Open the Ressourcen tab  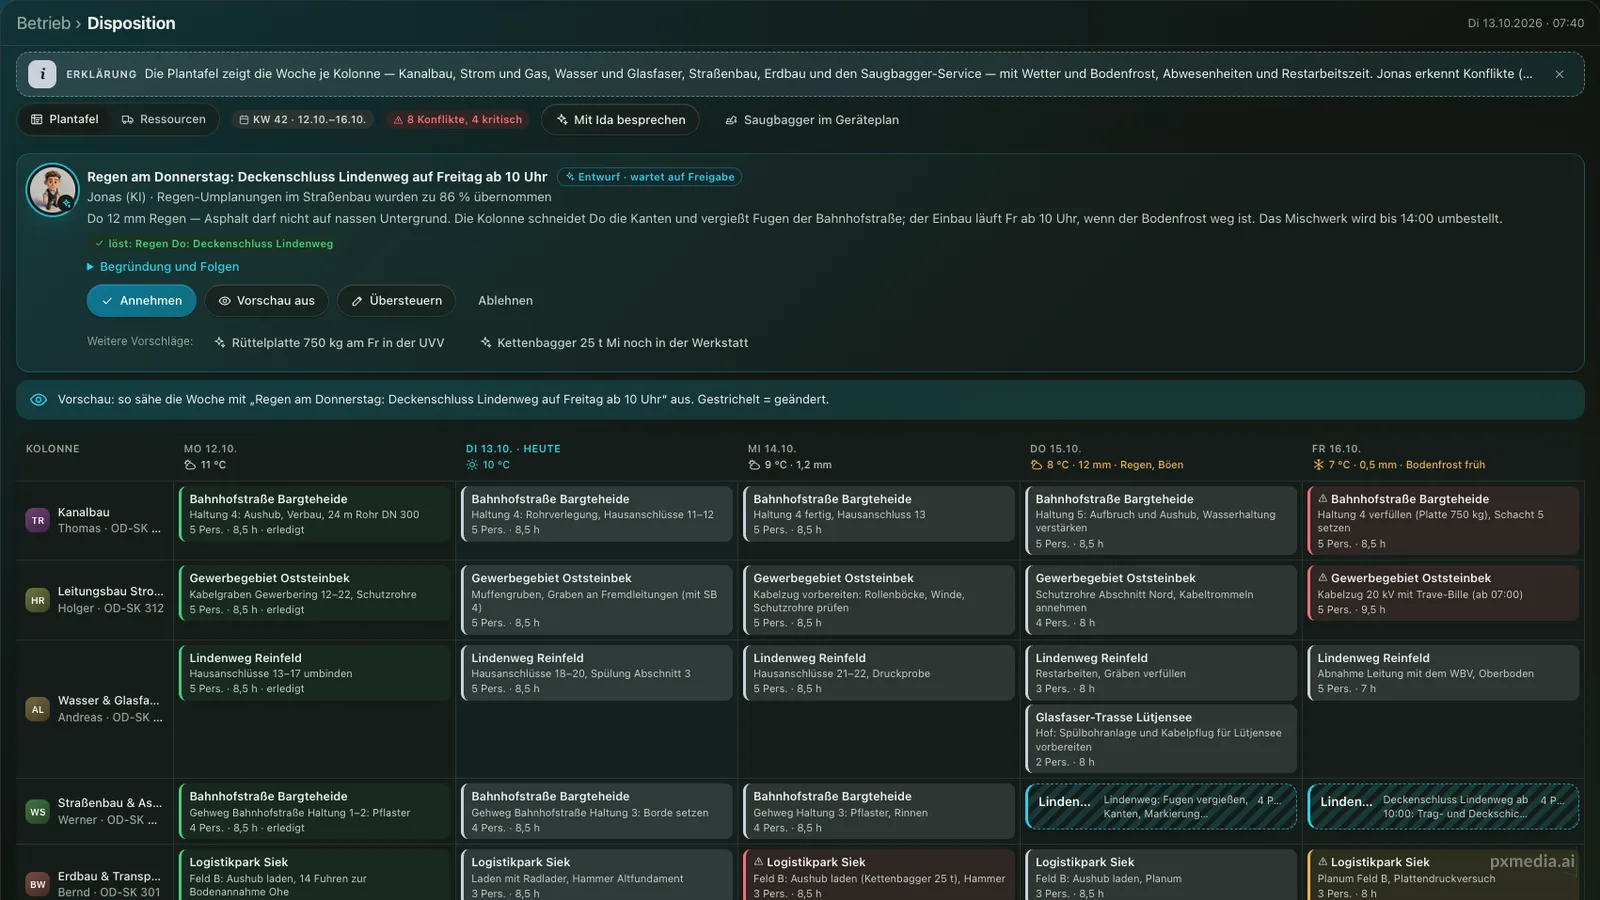(x=163, y=119)
